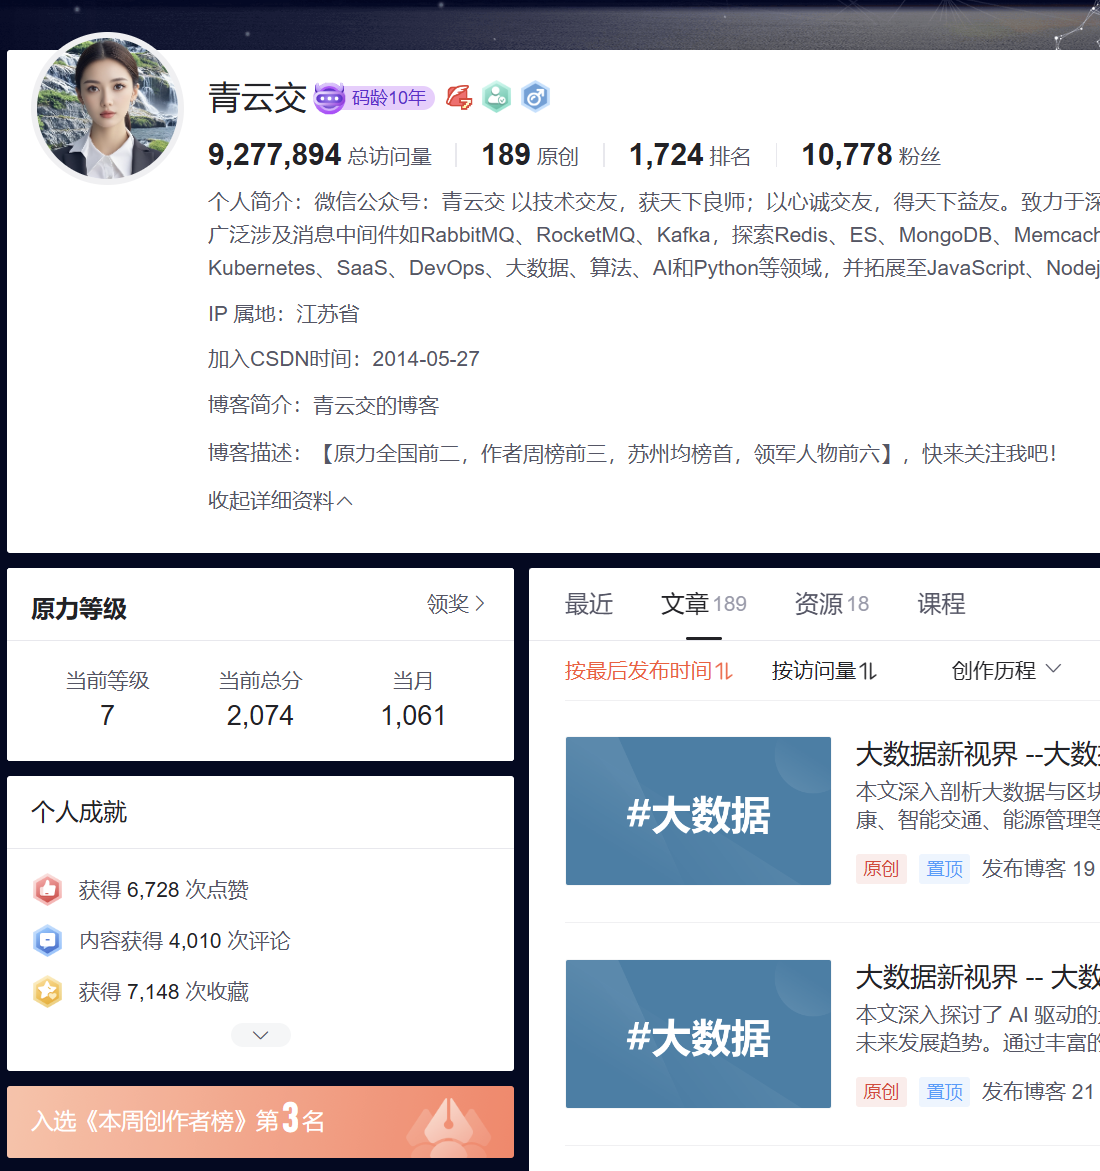Screen dimensions: 1100x1171
Task: Open first article titled 大数据新视界 --大数
Action: [978, 754]
